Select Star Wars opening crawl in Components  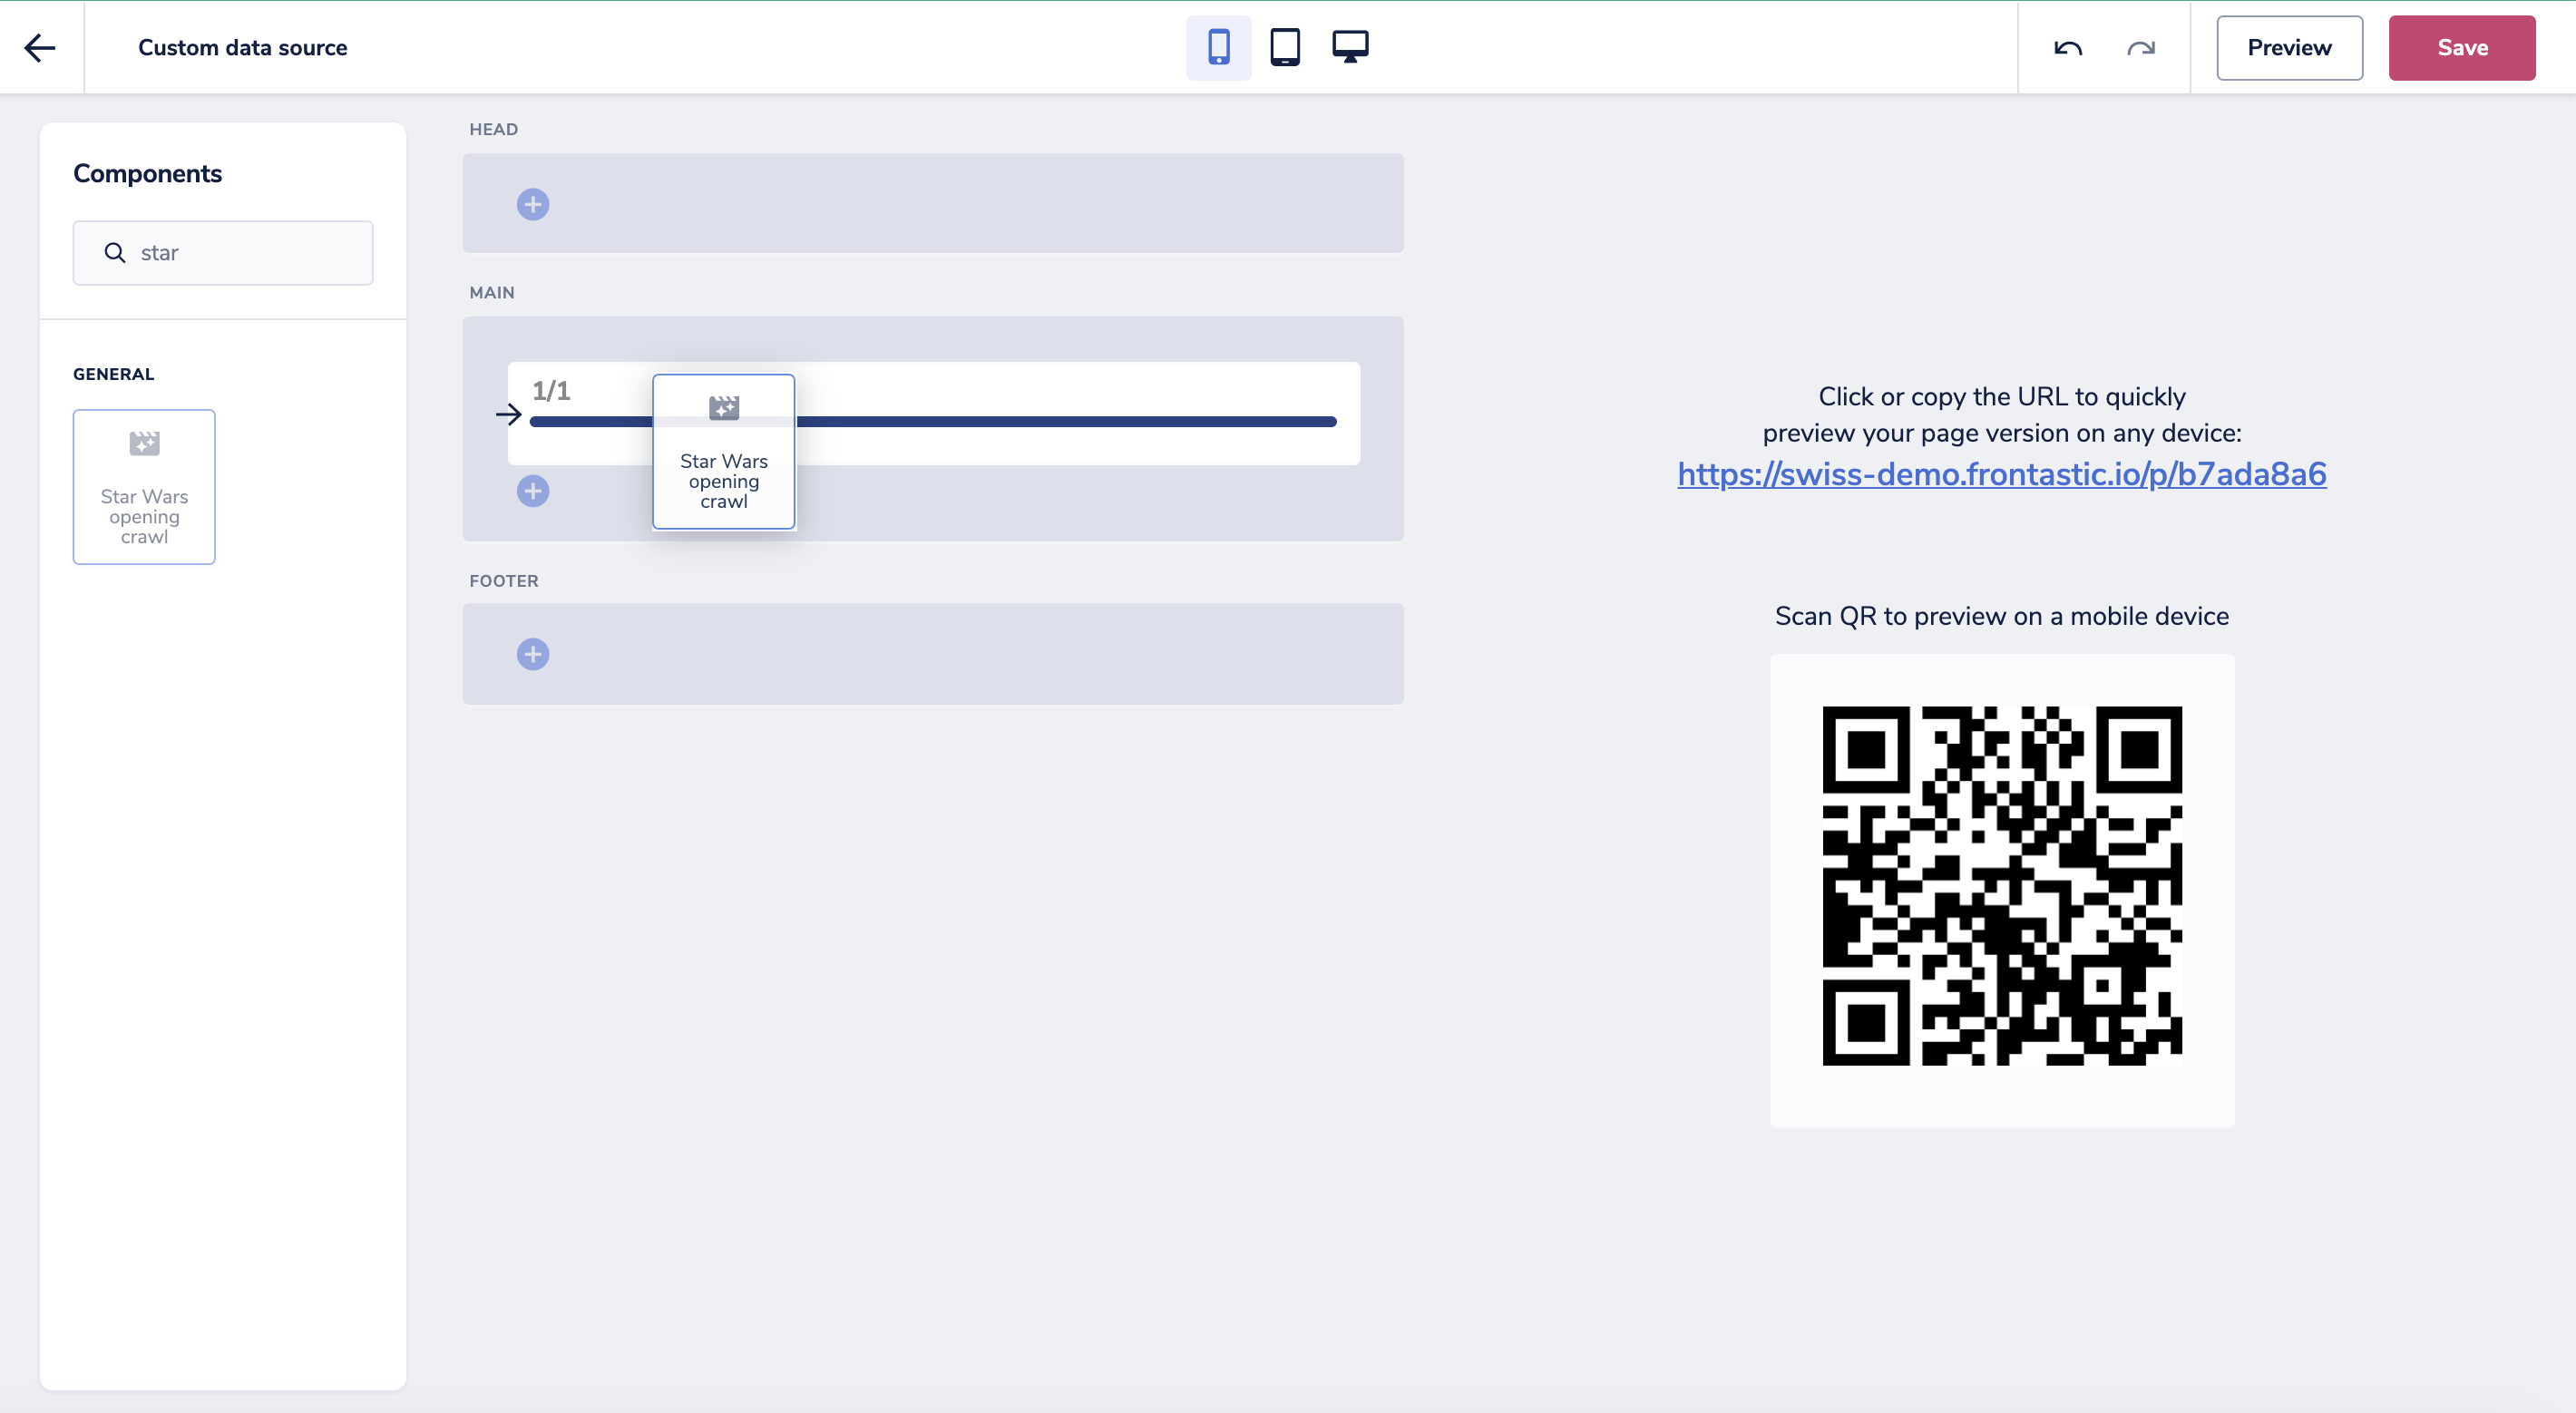(144, 487)
